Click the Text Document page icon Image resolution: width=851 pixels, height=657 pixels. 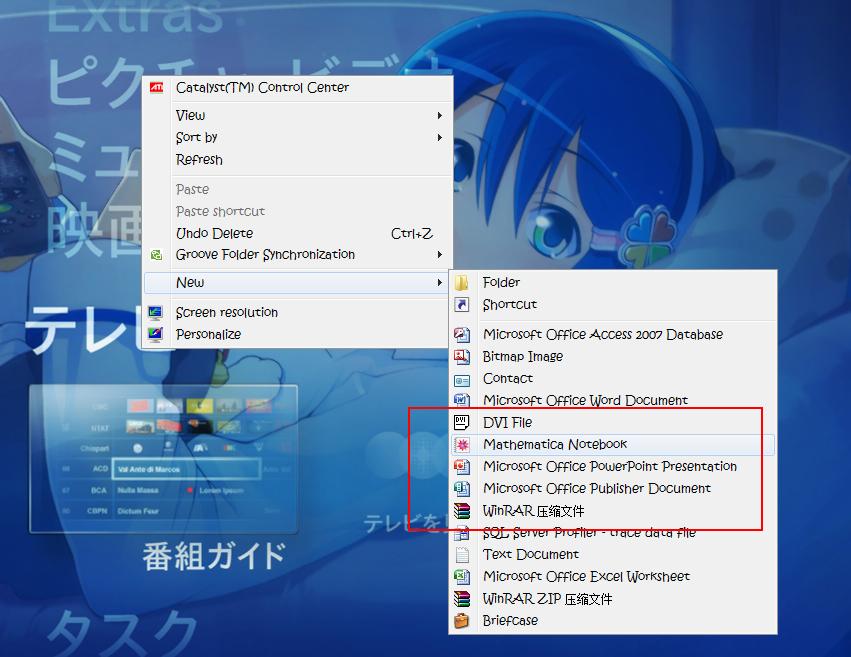[x=462, y=554]
